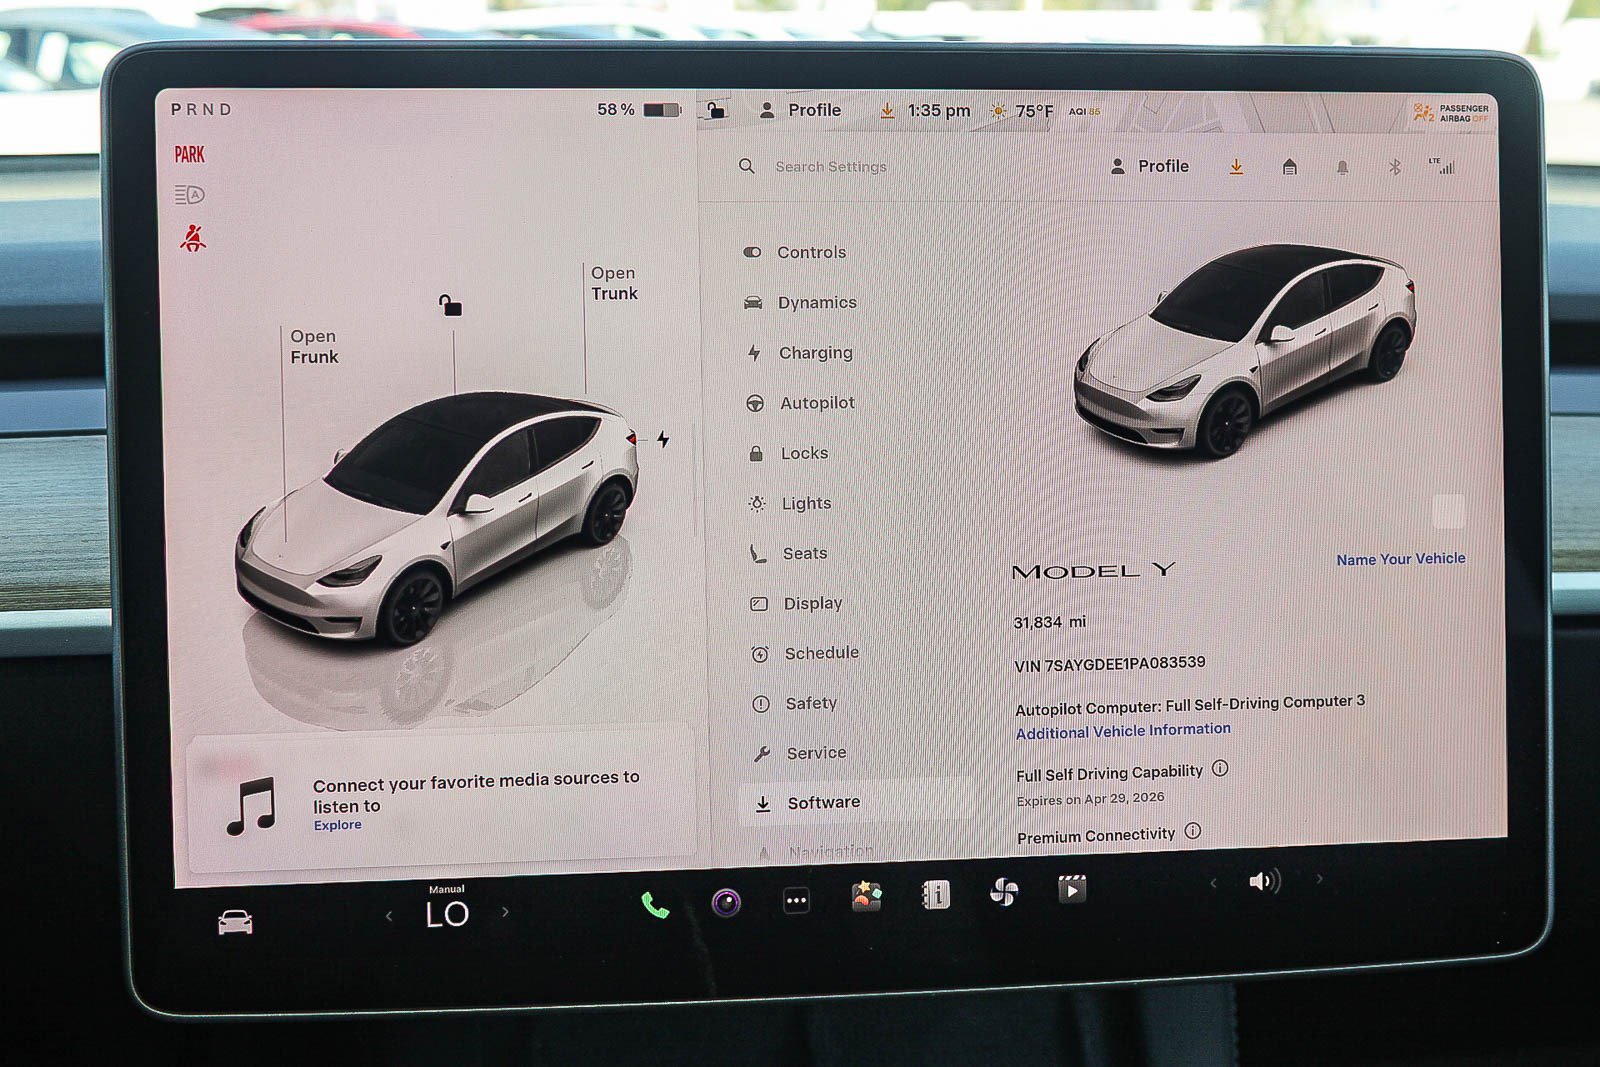
Task: Mute audio with the speaker icon
Action: [x=1263, y=882]
